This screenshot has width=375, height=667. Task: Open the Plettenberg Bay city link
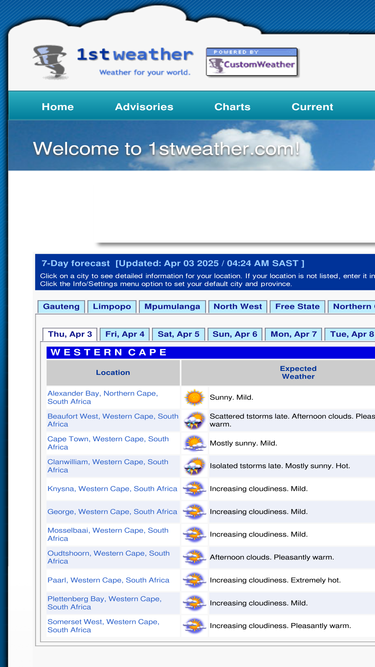tap(104, 603)
